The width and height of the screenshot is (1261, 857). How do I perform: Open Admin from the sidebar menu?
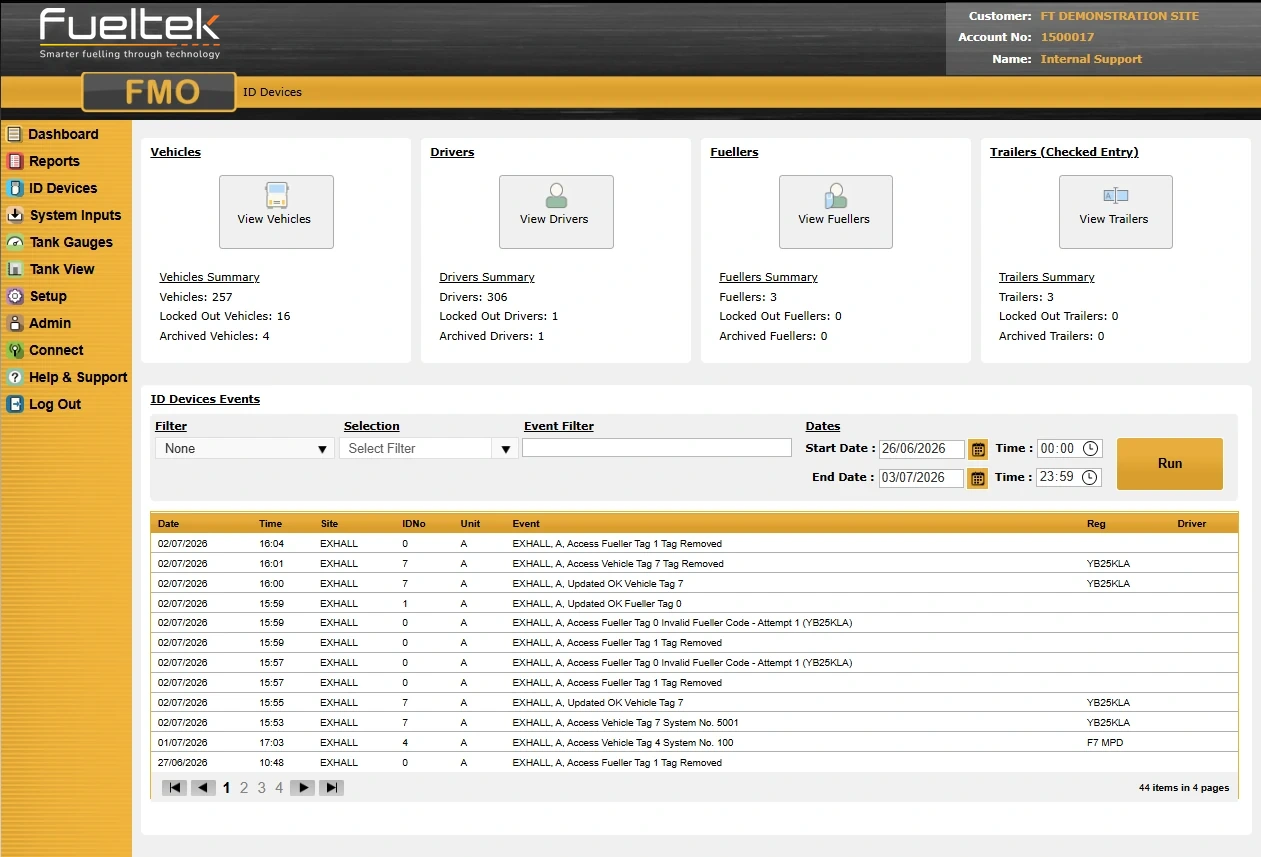(x=50, y=323)
